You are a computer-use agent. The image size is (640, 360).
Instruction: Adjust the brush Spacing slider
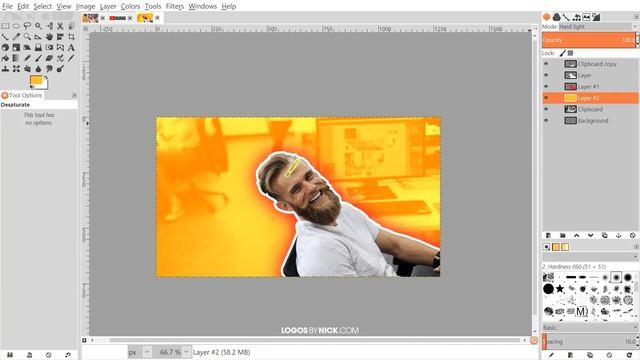point(589,341)
